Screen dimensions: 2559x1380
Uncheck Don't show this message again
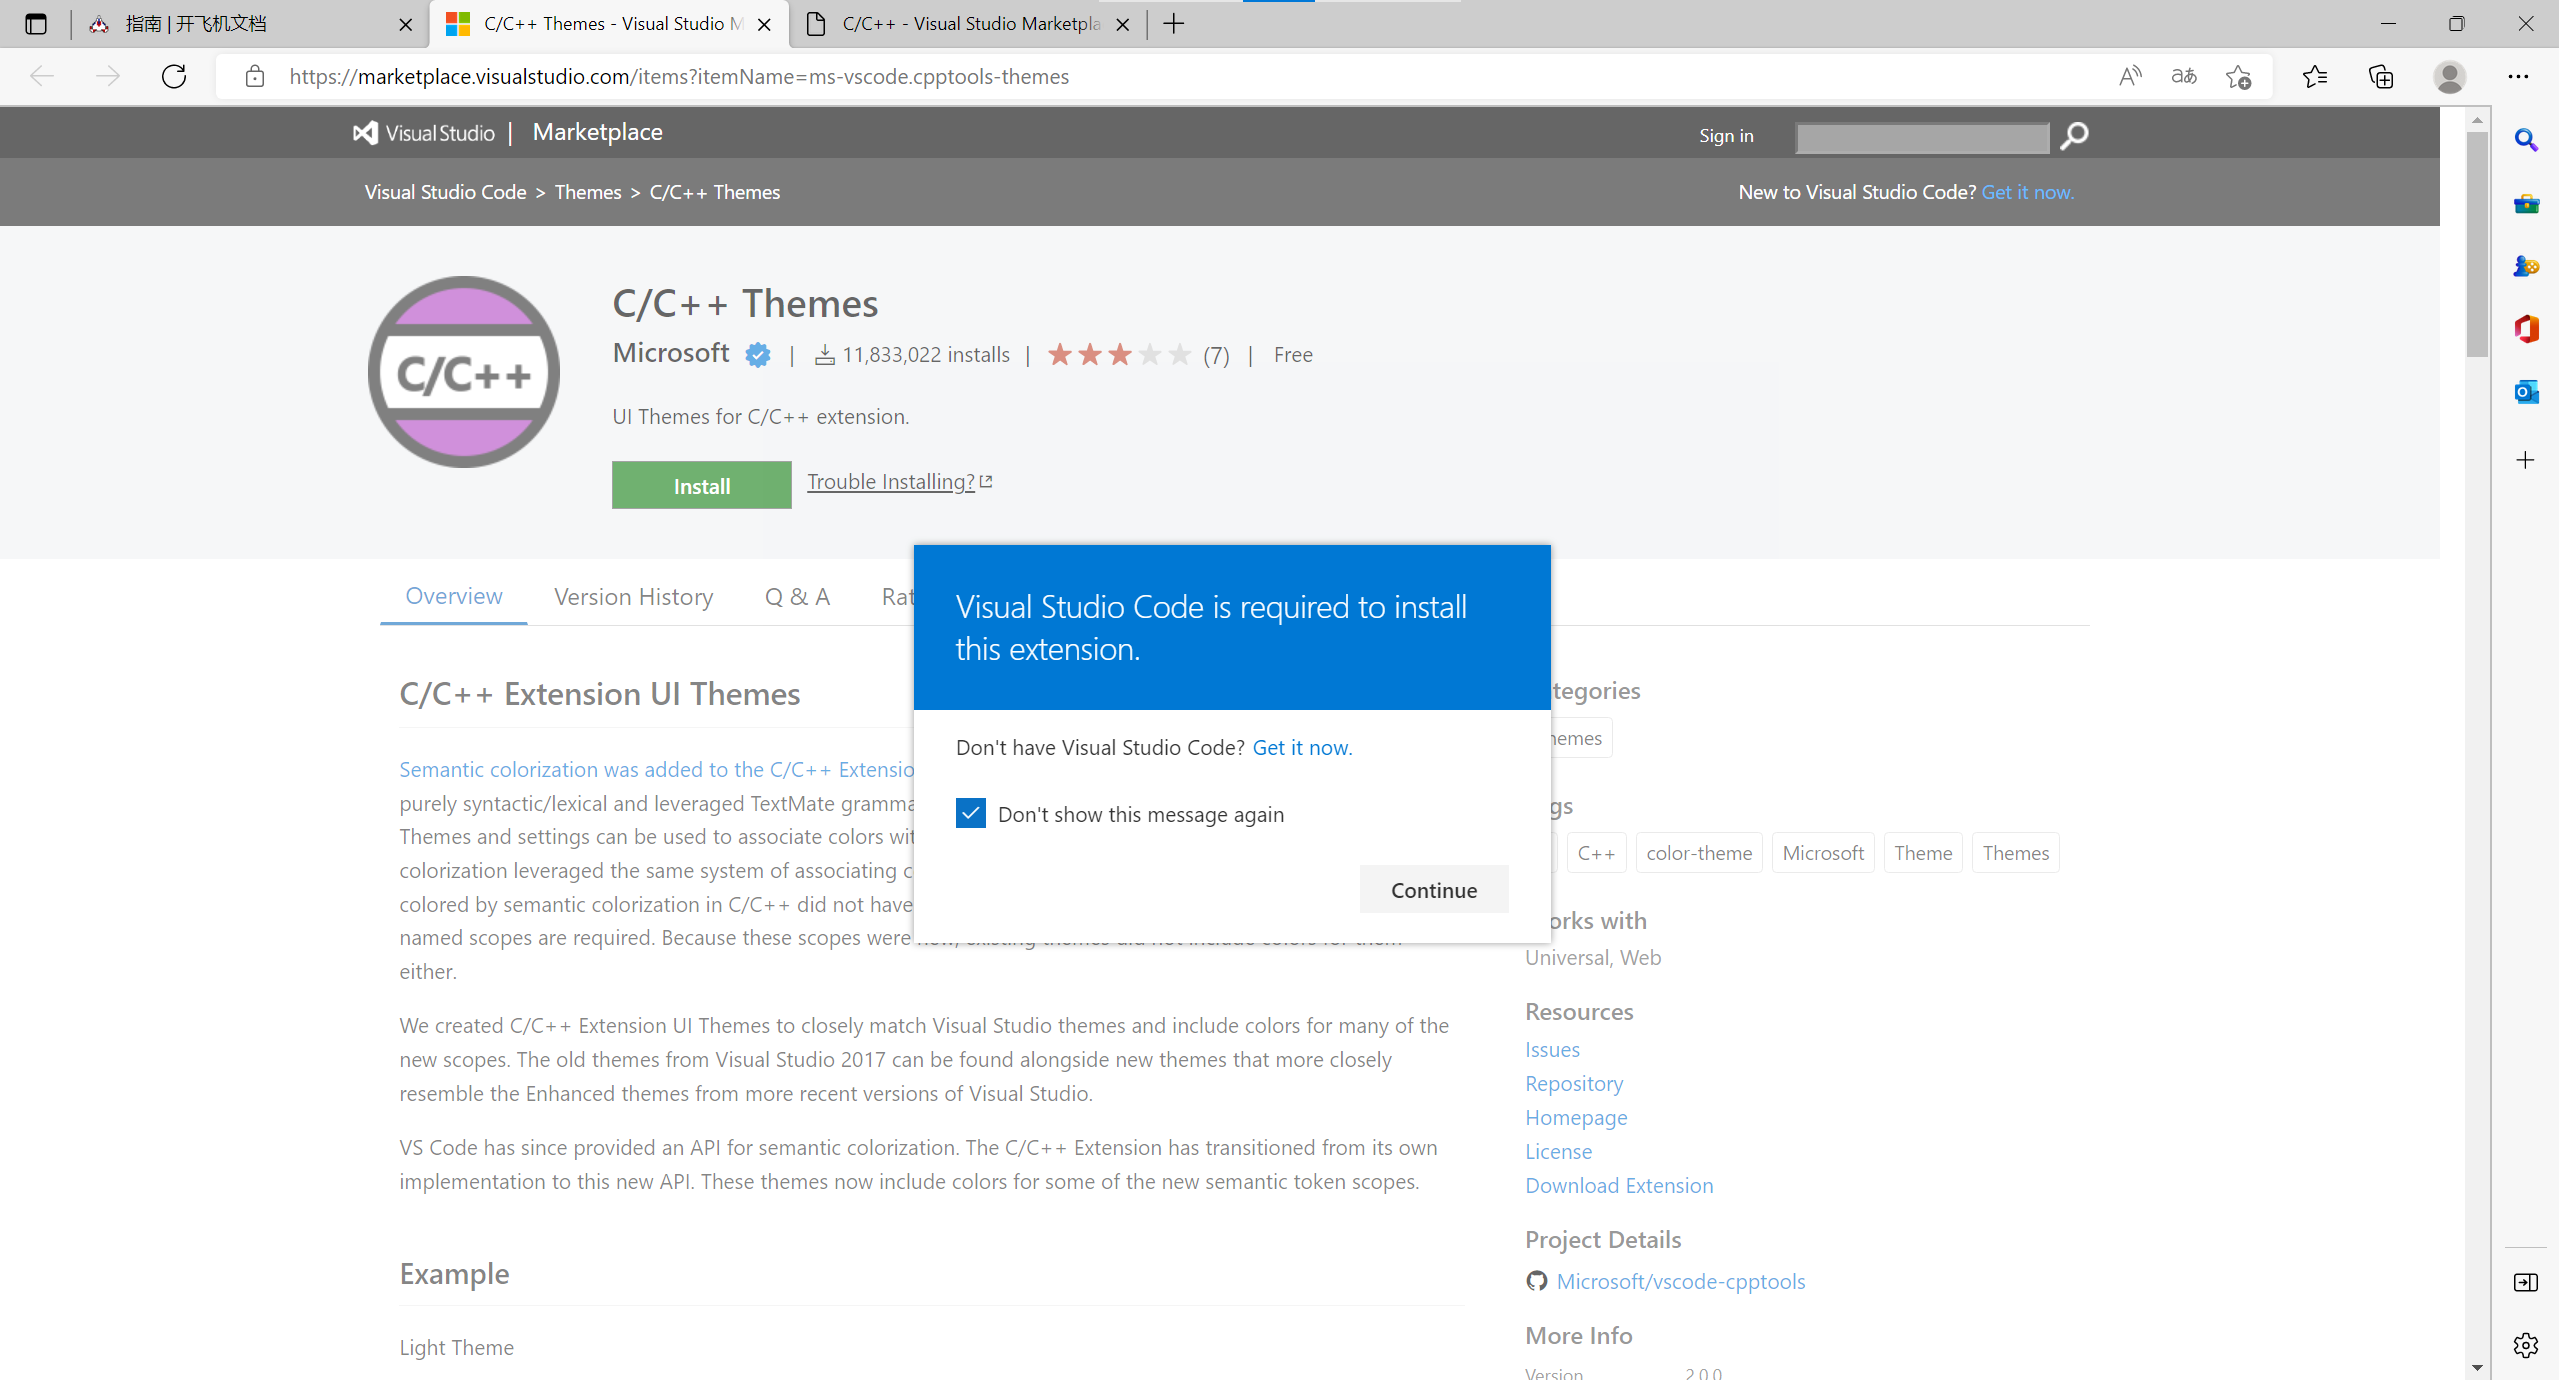click(x=970, y=814)
